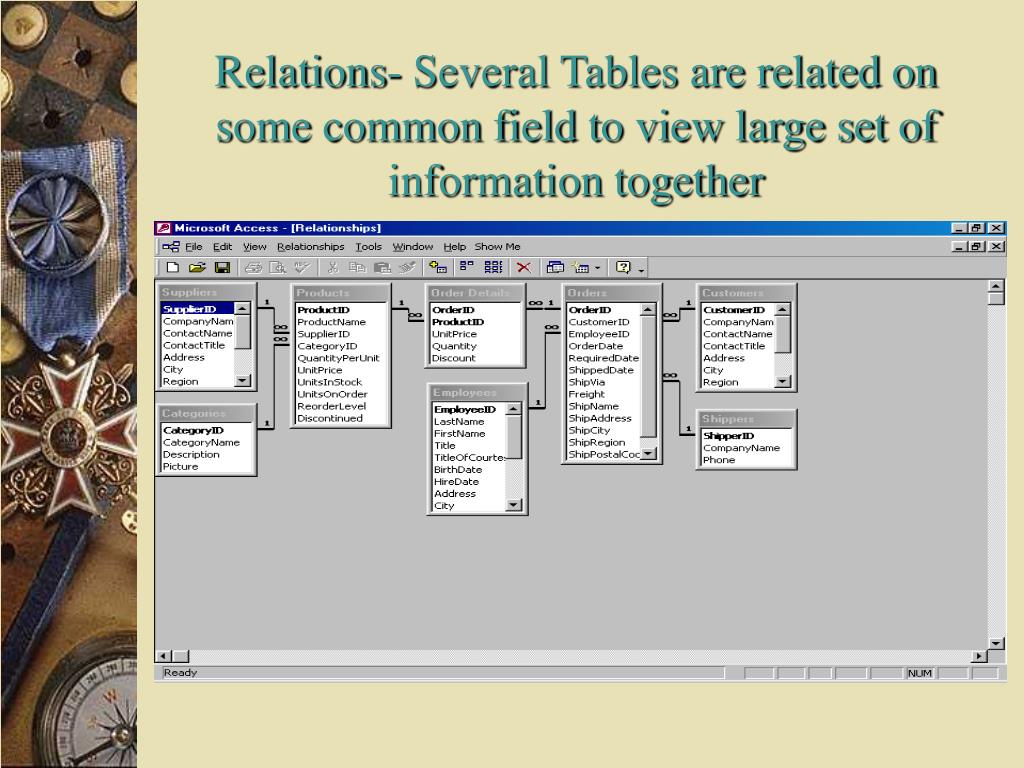Click Show All Relationships icon
This screenshot has width=1024, height=768.
coord(493,267)
